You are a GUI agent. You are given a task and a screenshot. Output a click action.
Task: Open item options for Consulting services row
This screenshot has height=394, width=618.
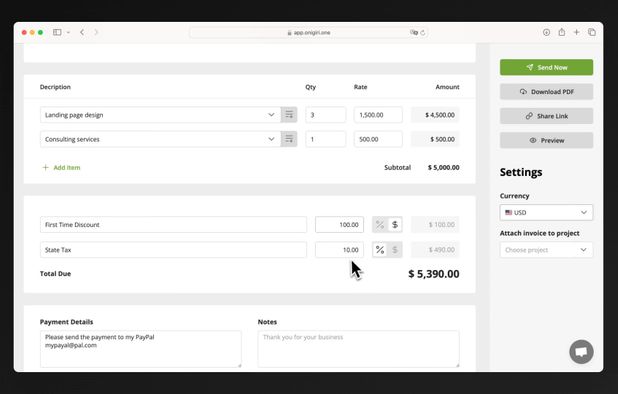click(x=289, y=139)
